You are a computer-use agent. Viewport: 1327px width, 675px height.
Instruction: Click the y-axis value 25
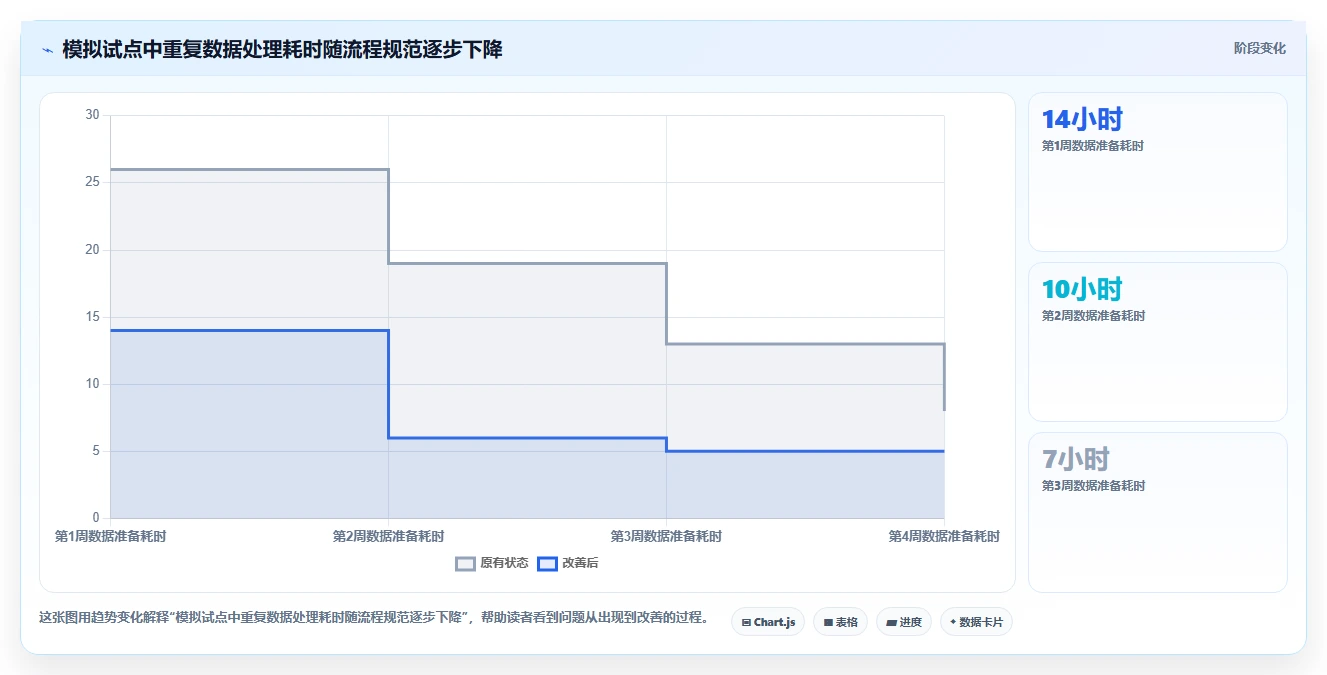pos(93,182)
